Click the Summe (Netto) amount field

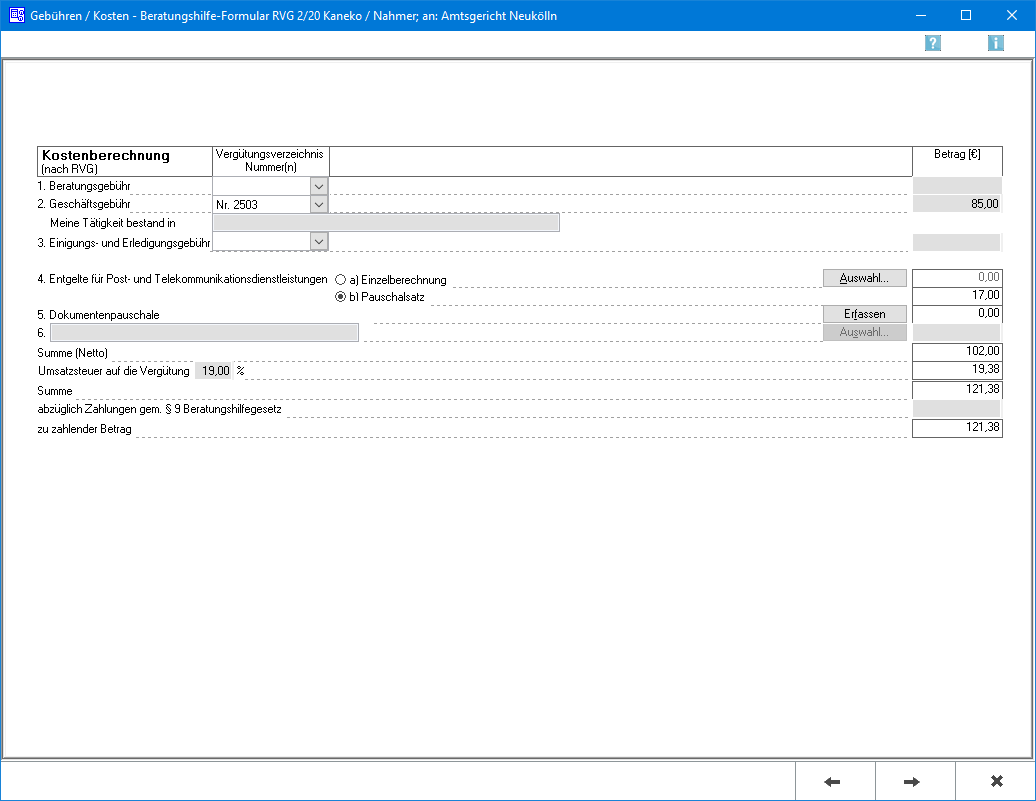pos(957,352)
